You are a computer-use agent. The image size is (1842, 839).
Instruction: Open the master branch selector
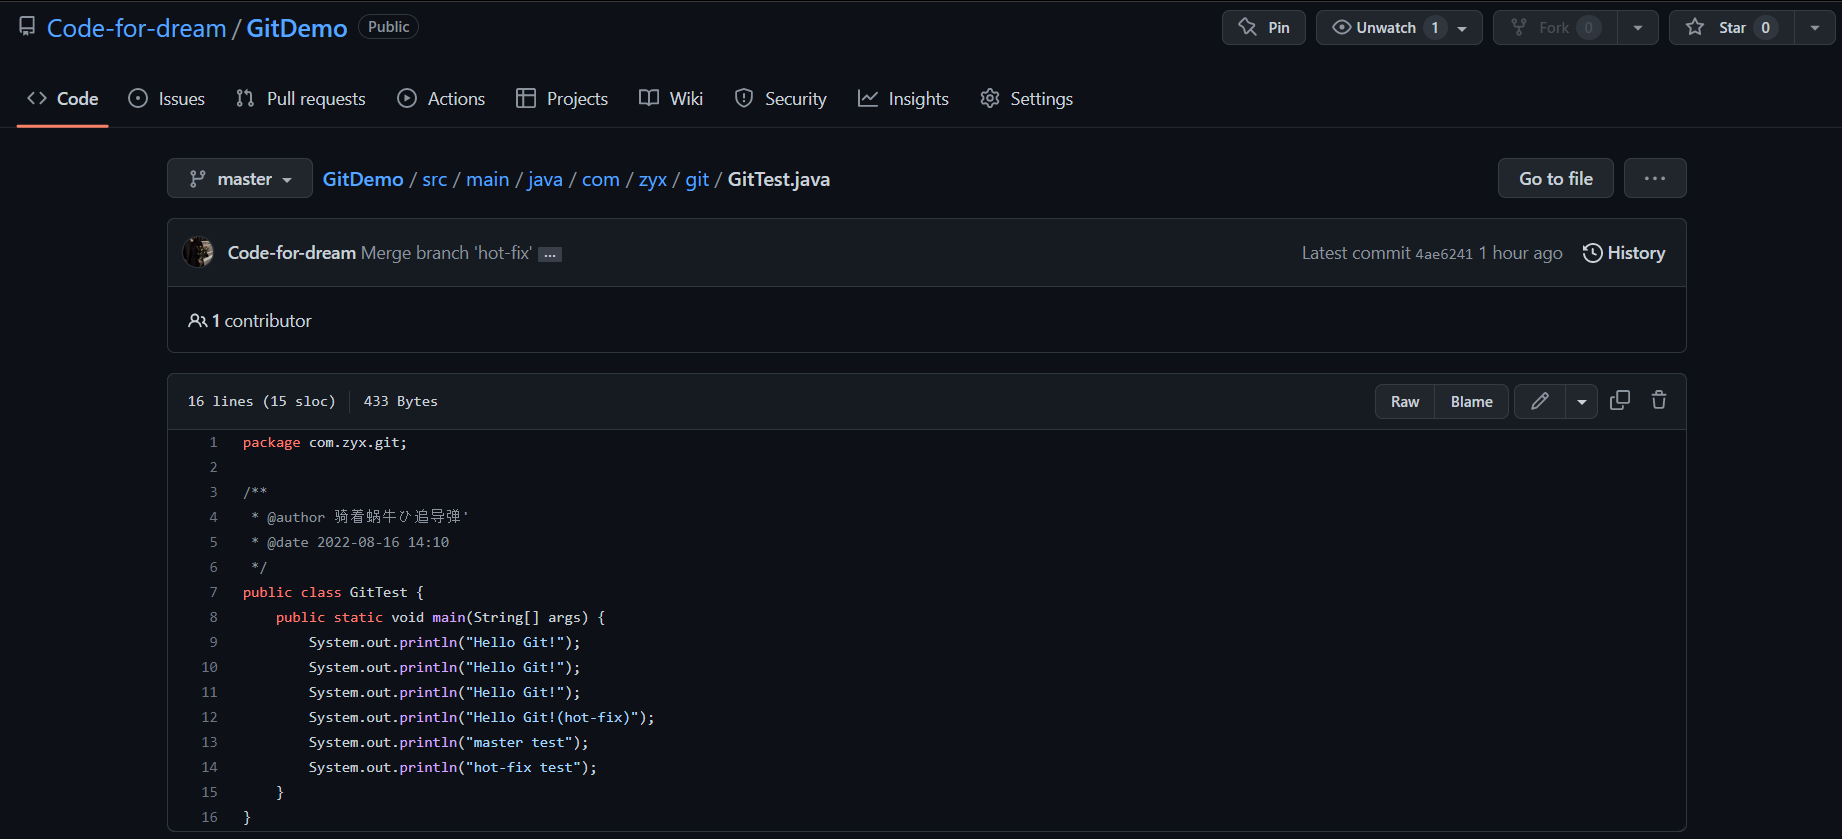click(240, 178)
